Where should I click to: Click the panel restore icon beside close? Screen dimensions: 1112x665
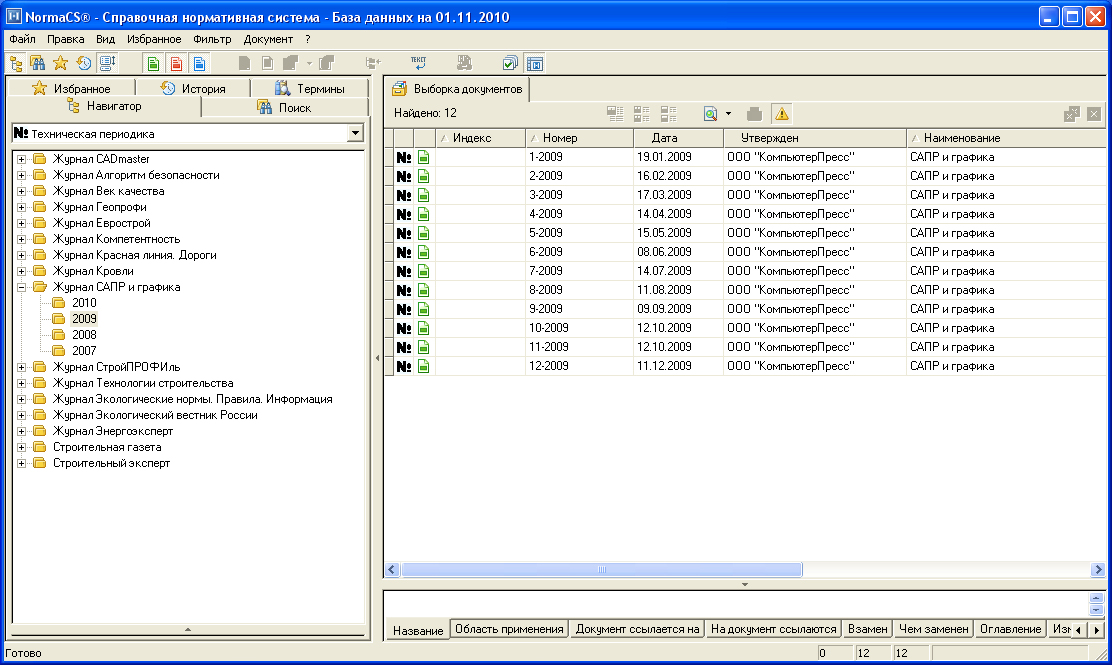[x=1072, y=113]
